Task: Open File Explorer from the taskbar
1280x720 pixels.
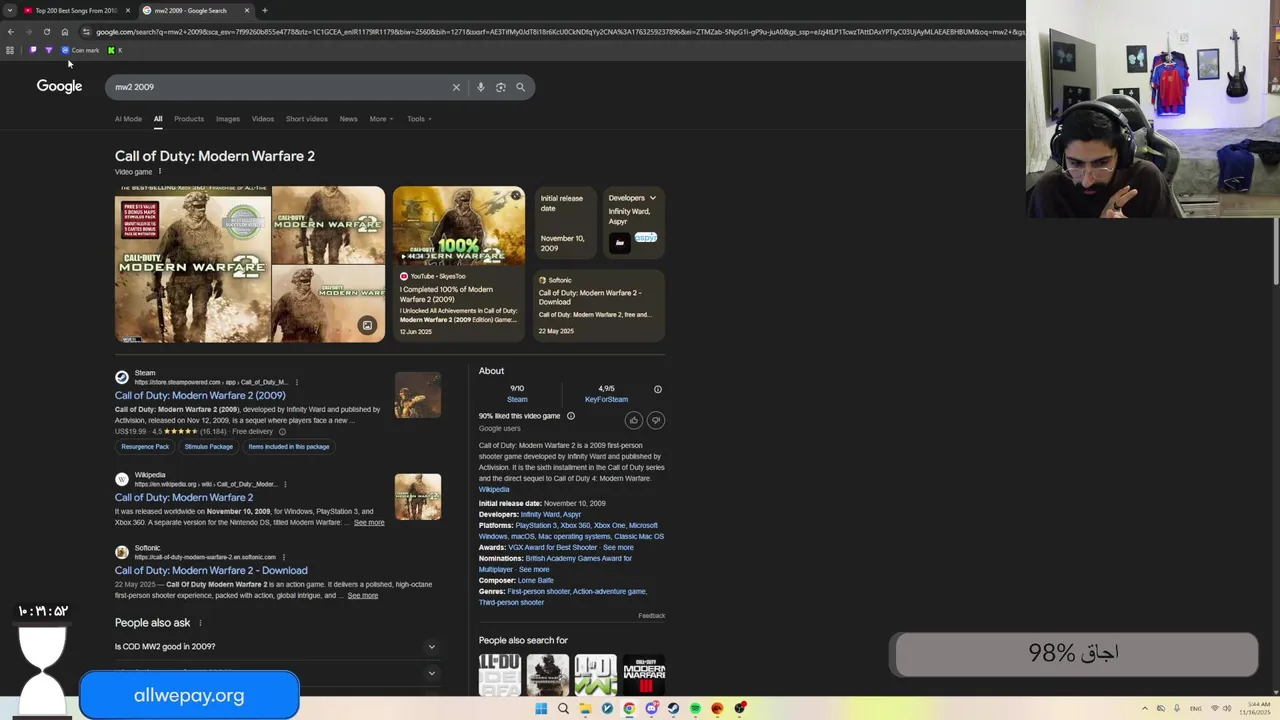Action: [x=585, y=708]
